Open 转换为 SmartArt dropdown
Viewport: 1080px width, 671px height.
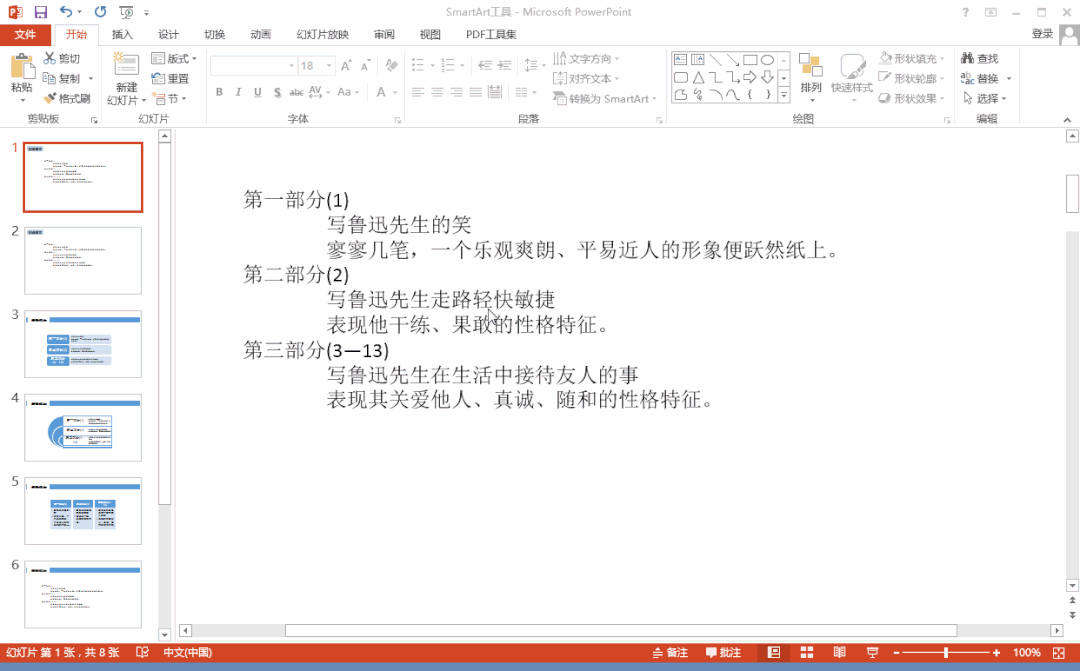[605, 99]
